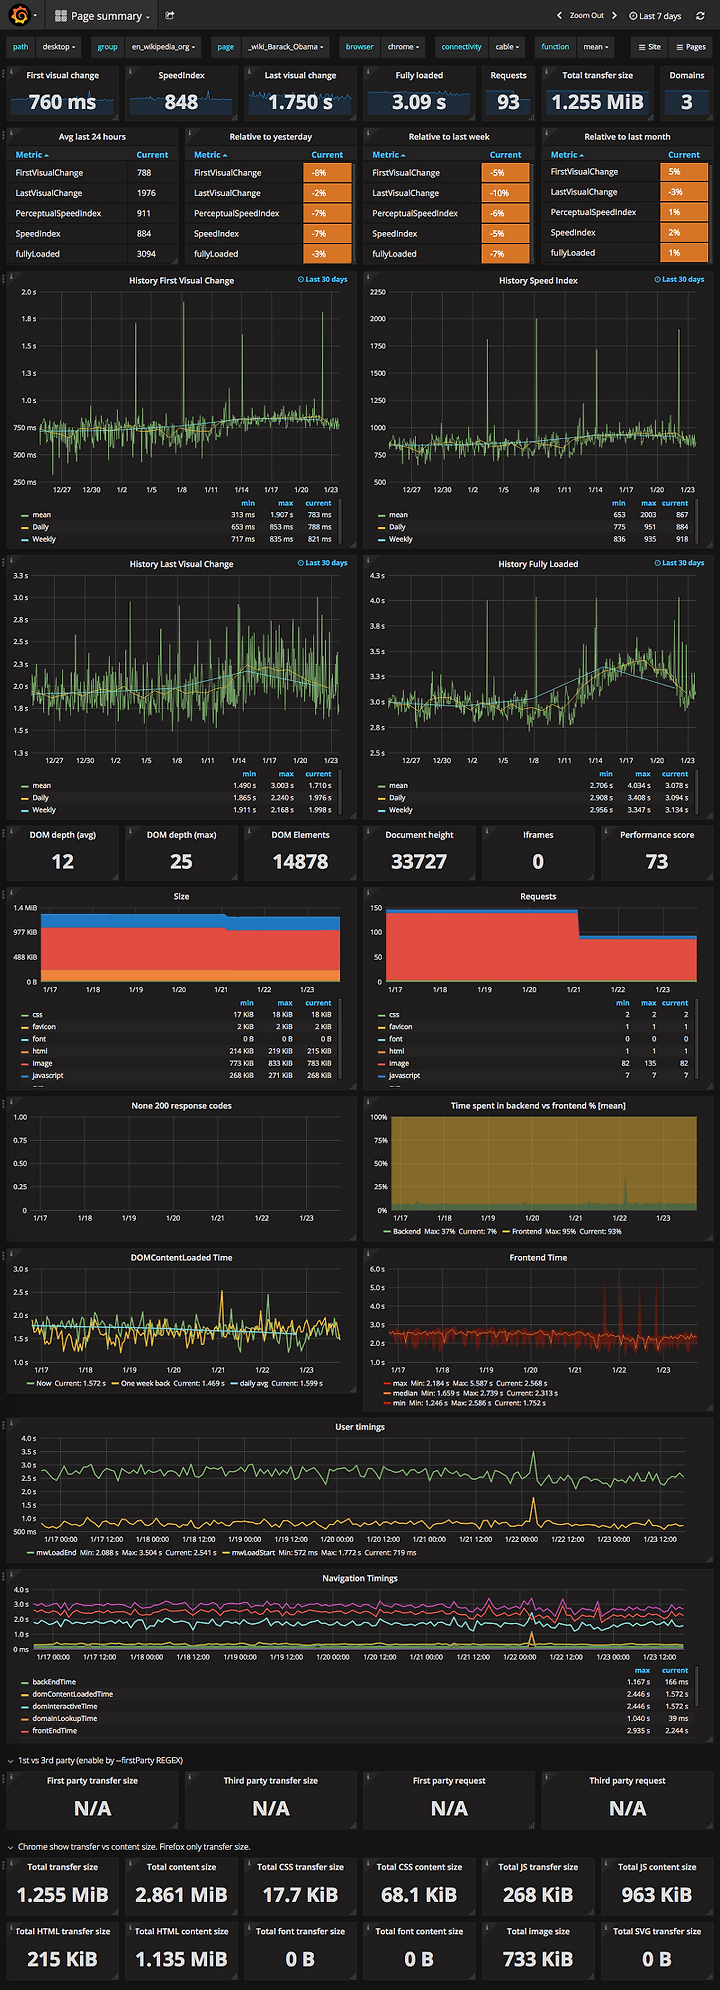Open Page summary dashboard picker

103,16
